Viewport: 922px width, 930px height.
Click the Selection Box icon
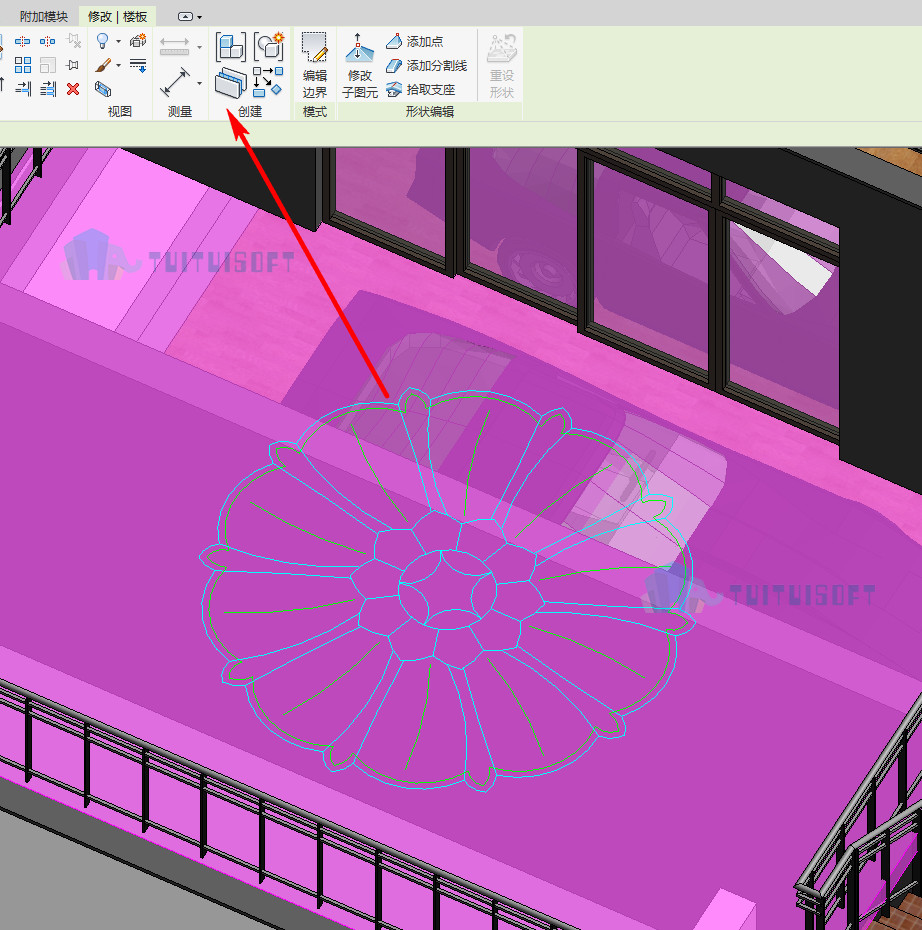pyautogui.click(x=103, y=89)
